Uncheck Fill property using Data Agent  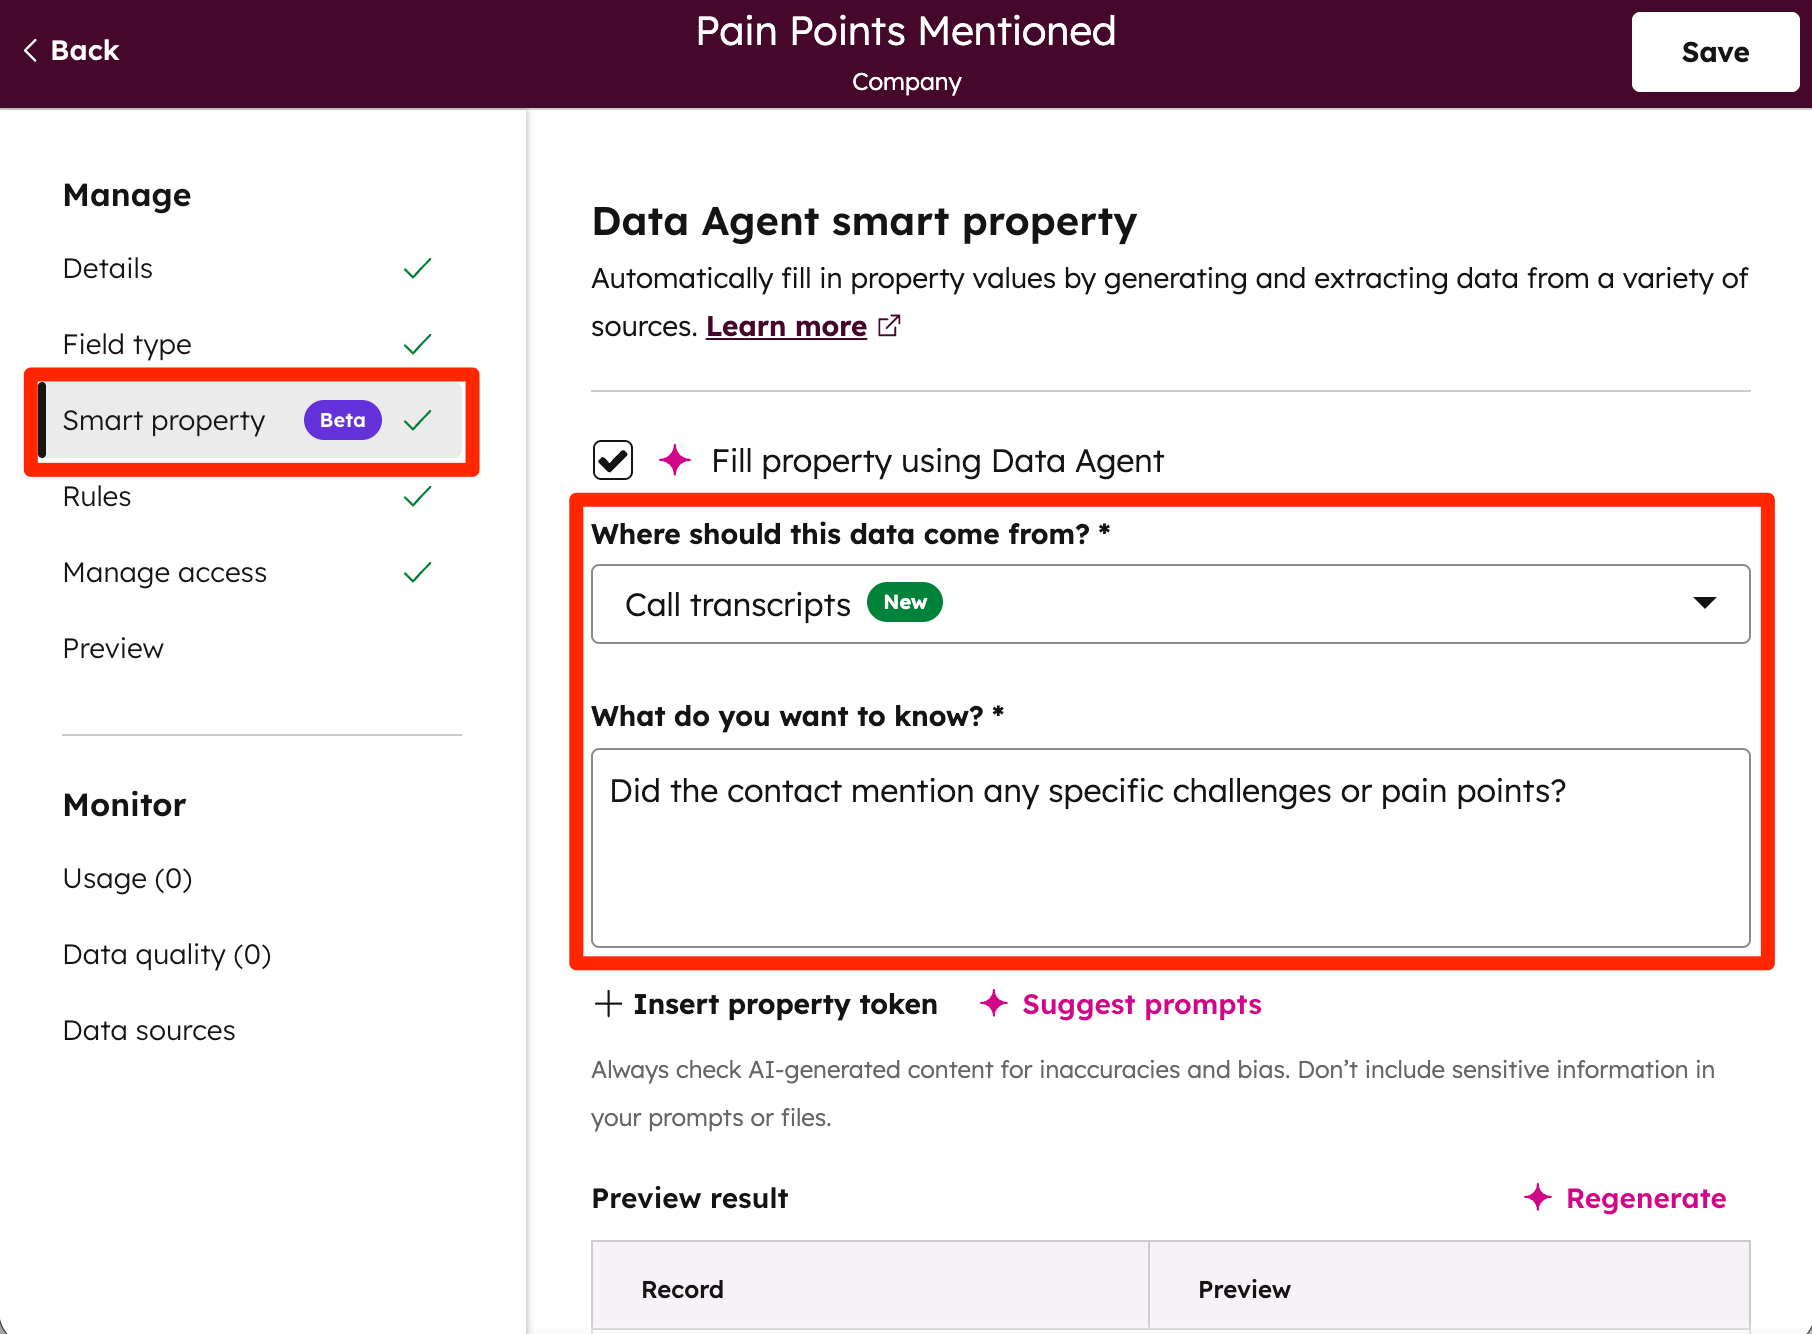point(612,460)
